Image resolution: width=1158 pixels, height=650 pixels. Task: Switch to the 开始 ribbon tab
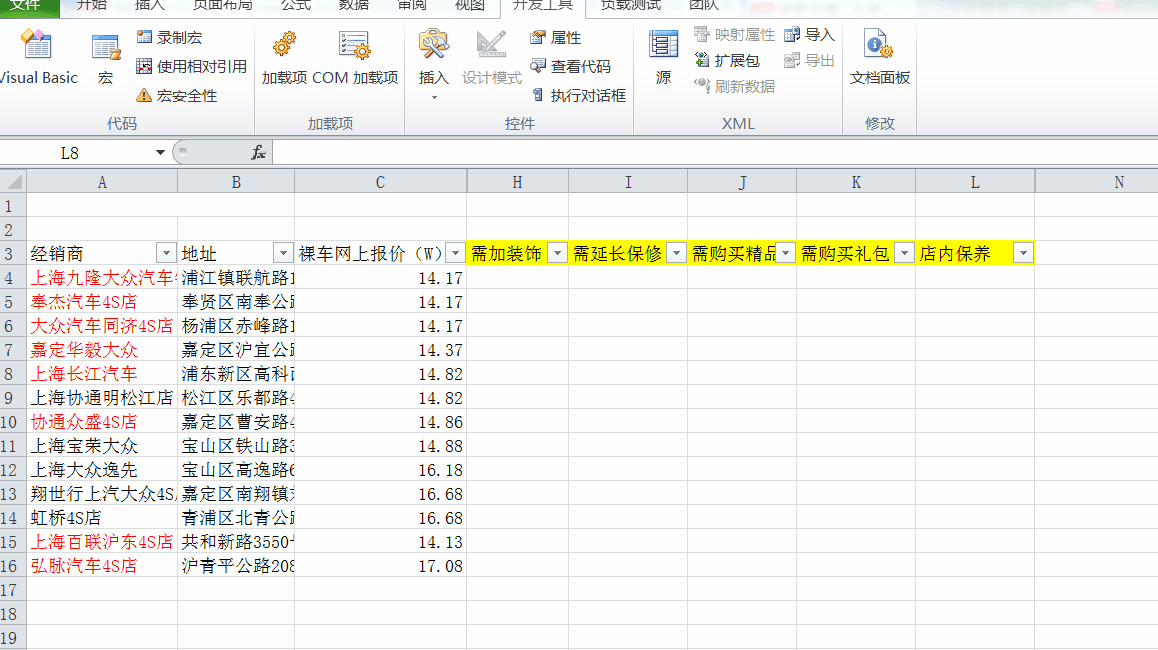pos(92,6)
